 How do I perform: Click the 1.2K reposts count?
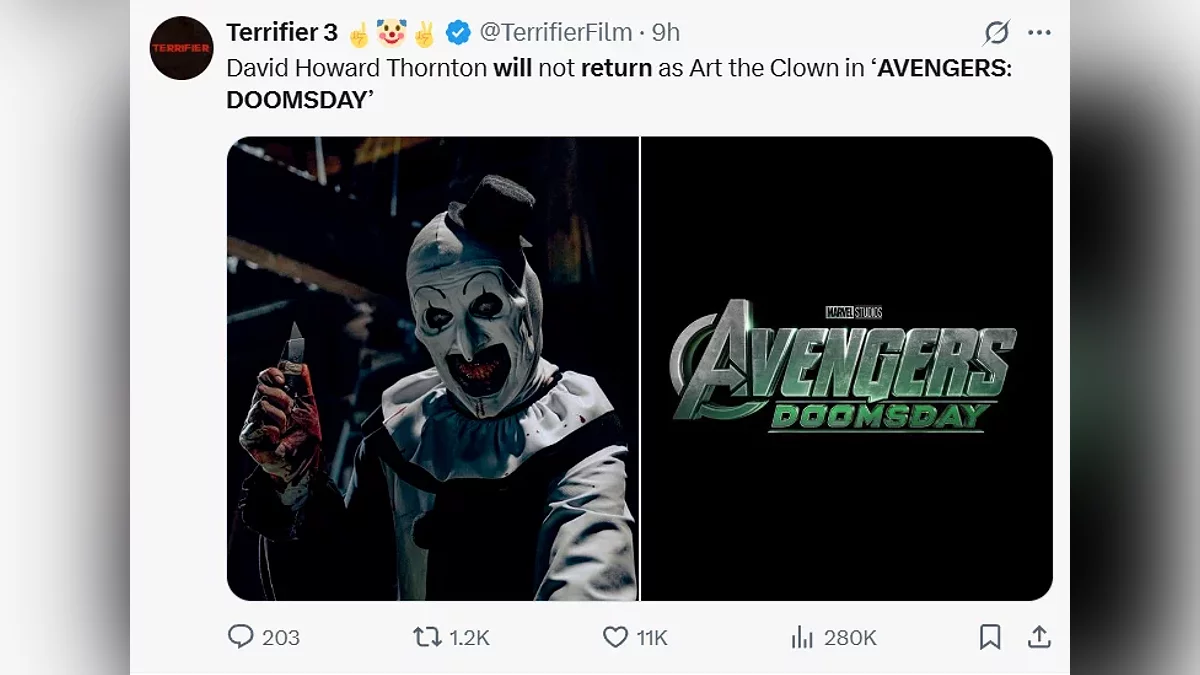pyautogui.click(x=469, y=638)
